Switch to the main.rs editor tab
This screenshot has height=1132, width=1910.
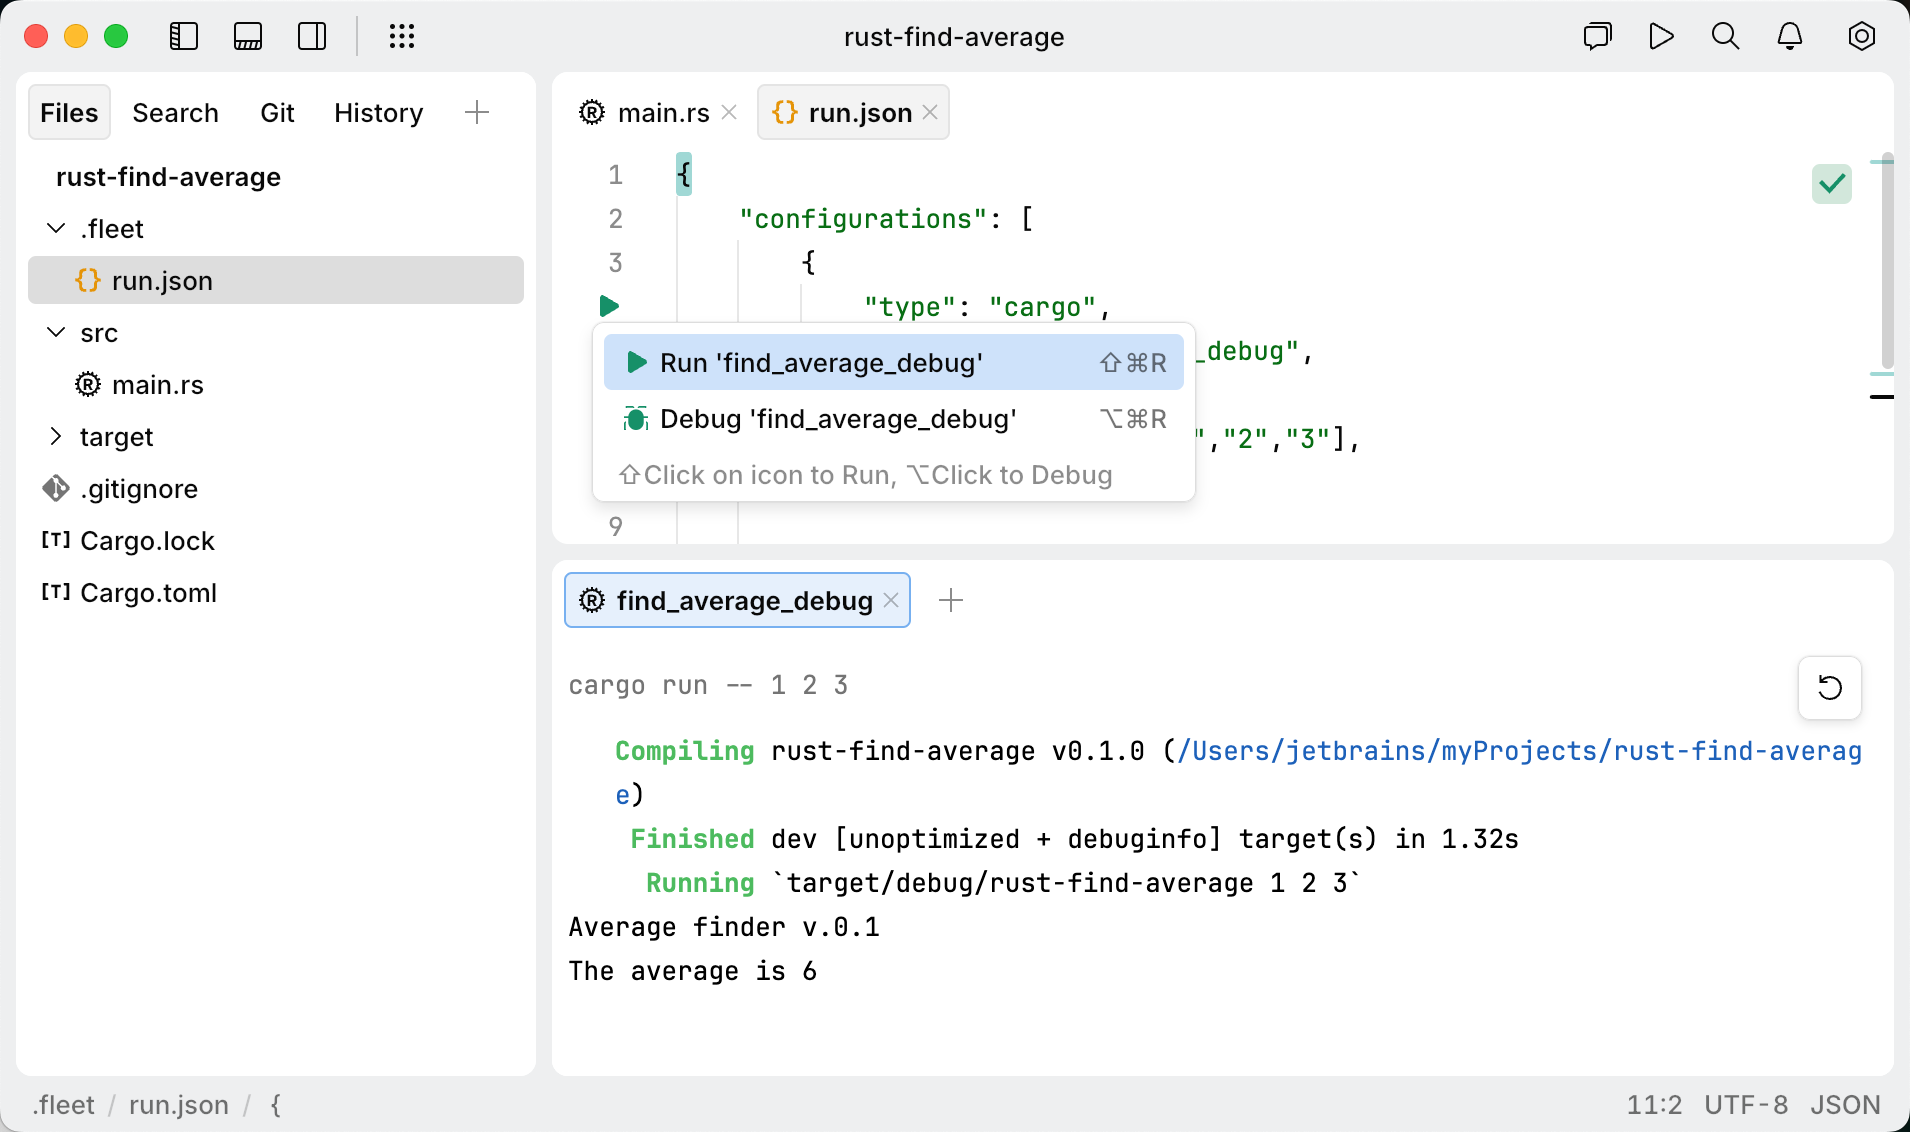pyautogui.click(x=648, y=112)
